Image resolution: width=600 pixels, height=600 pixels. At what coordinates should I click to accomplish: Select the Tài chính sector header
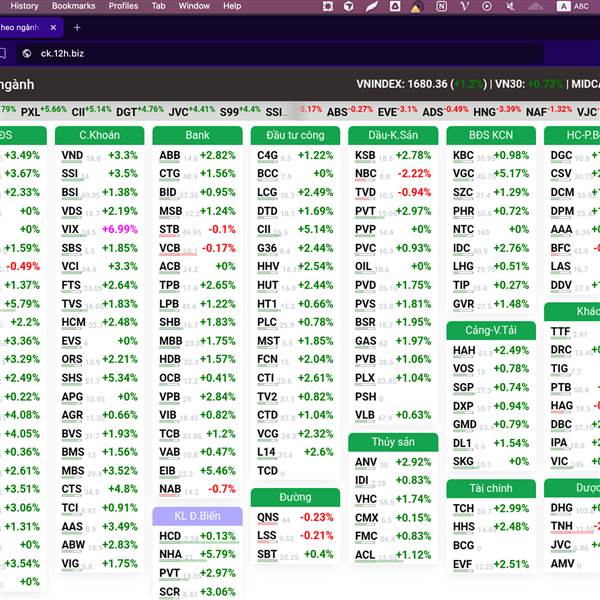(x=491, y=489)
